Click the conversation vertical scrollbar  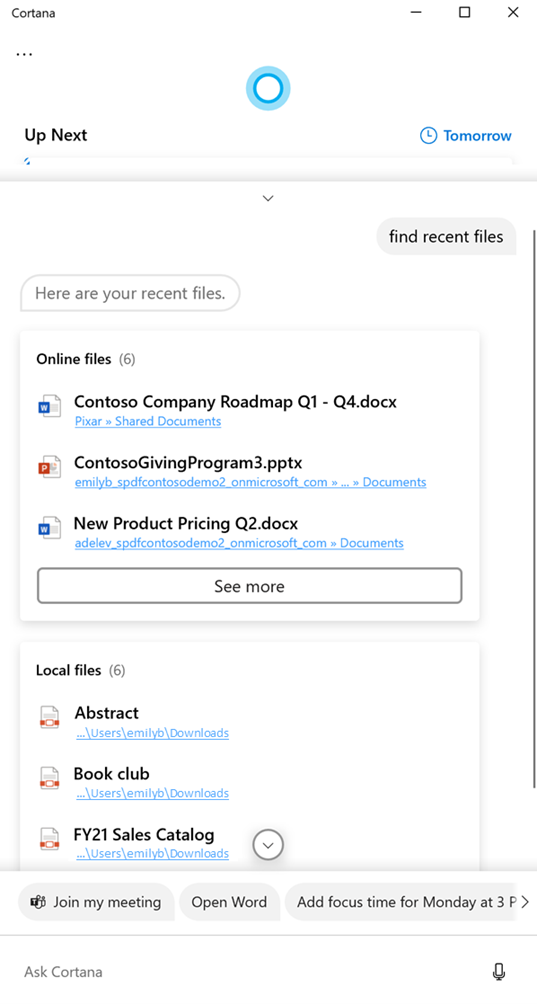pos(534,507)
